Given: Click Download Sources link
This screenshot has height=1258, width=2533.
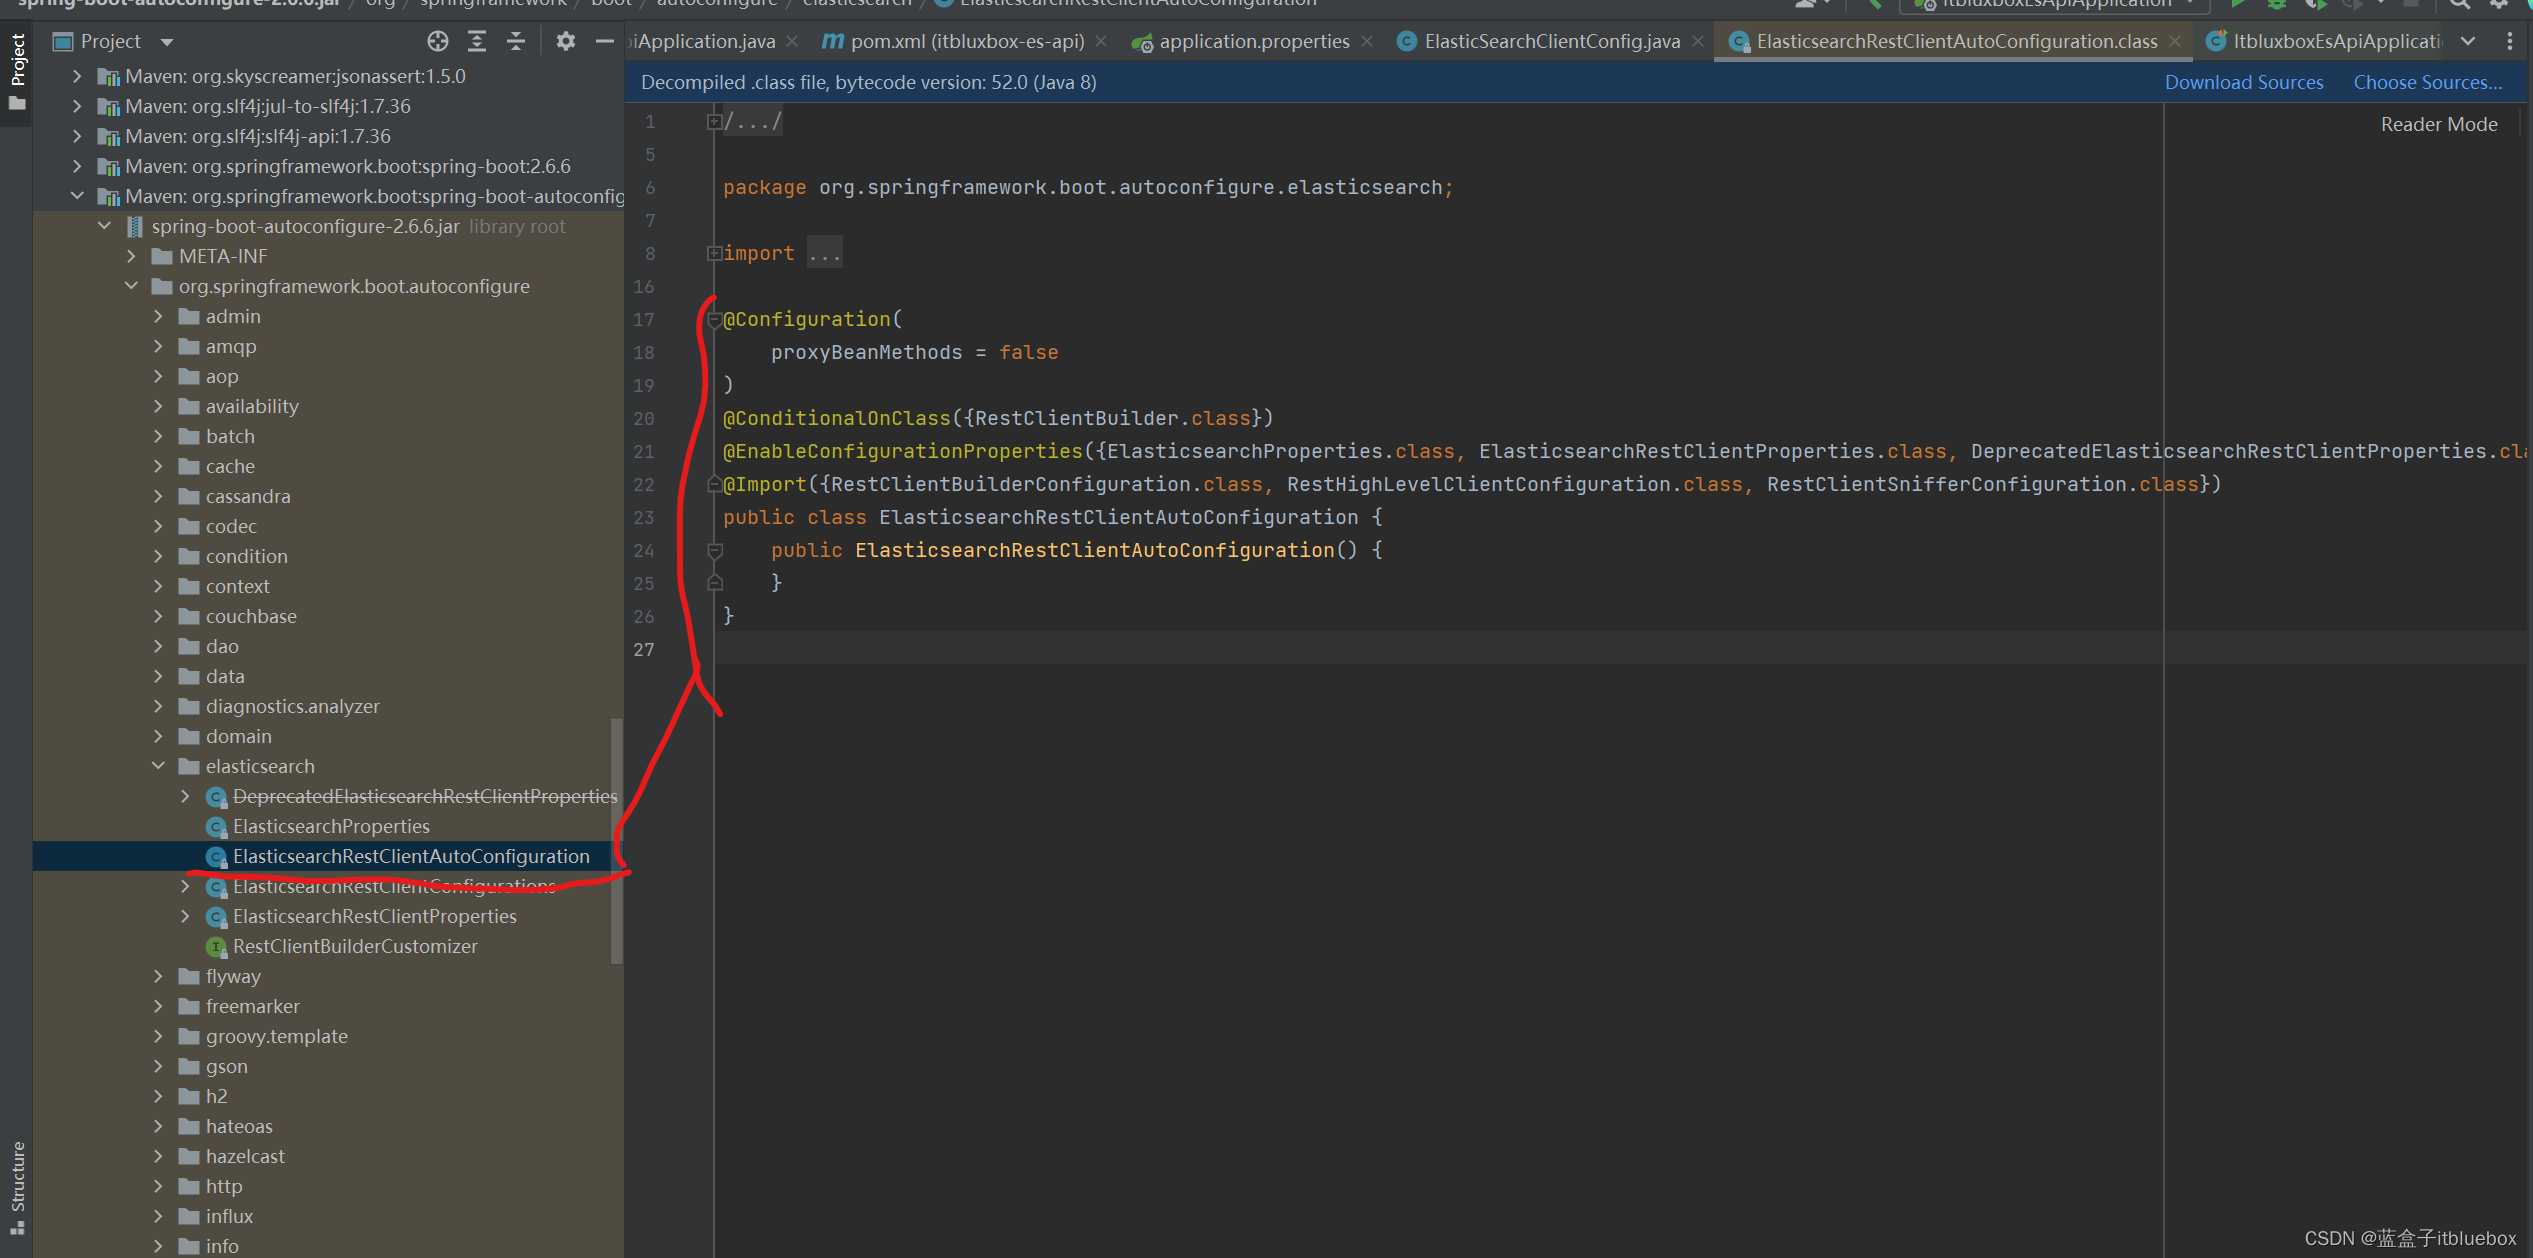Looking at the screenshot, I should click(x=2243, y=82).
